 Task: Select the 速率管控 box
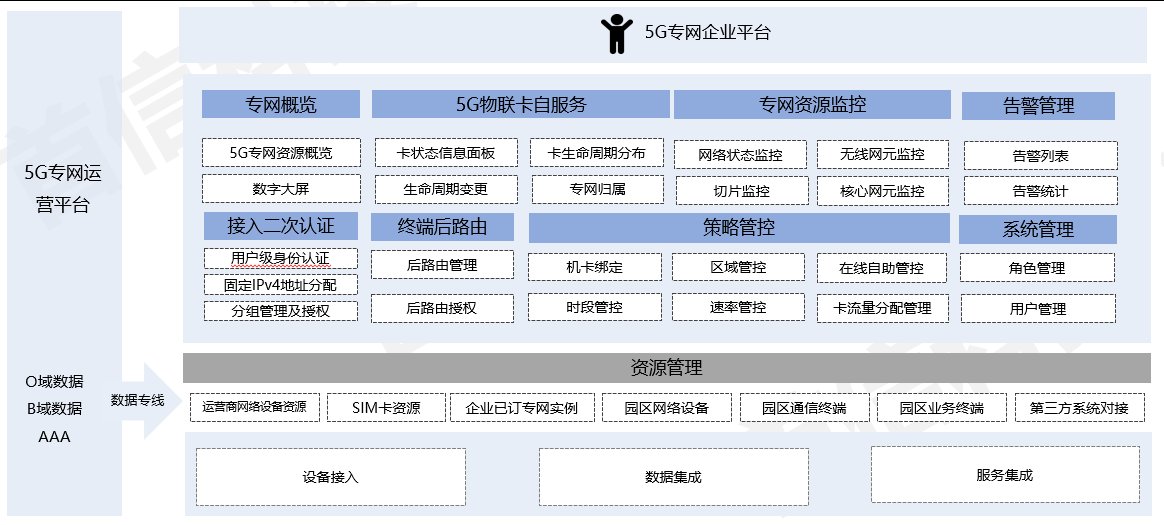pyautogui.click(x=738, y=307)
